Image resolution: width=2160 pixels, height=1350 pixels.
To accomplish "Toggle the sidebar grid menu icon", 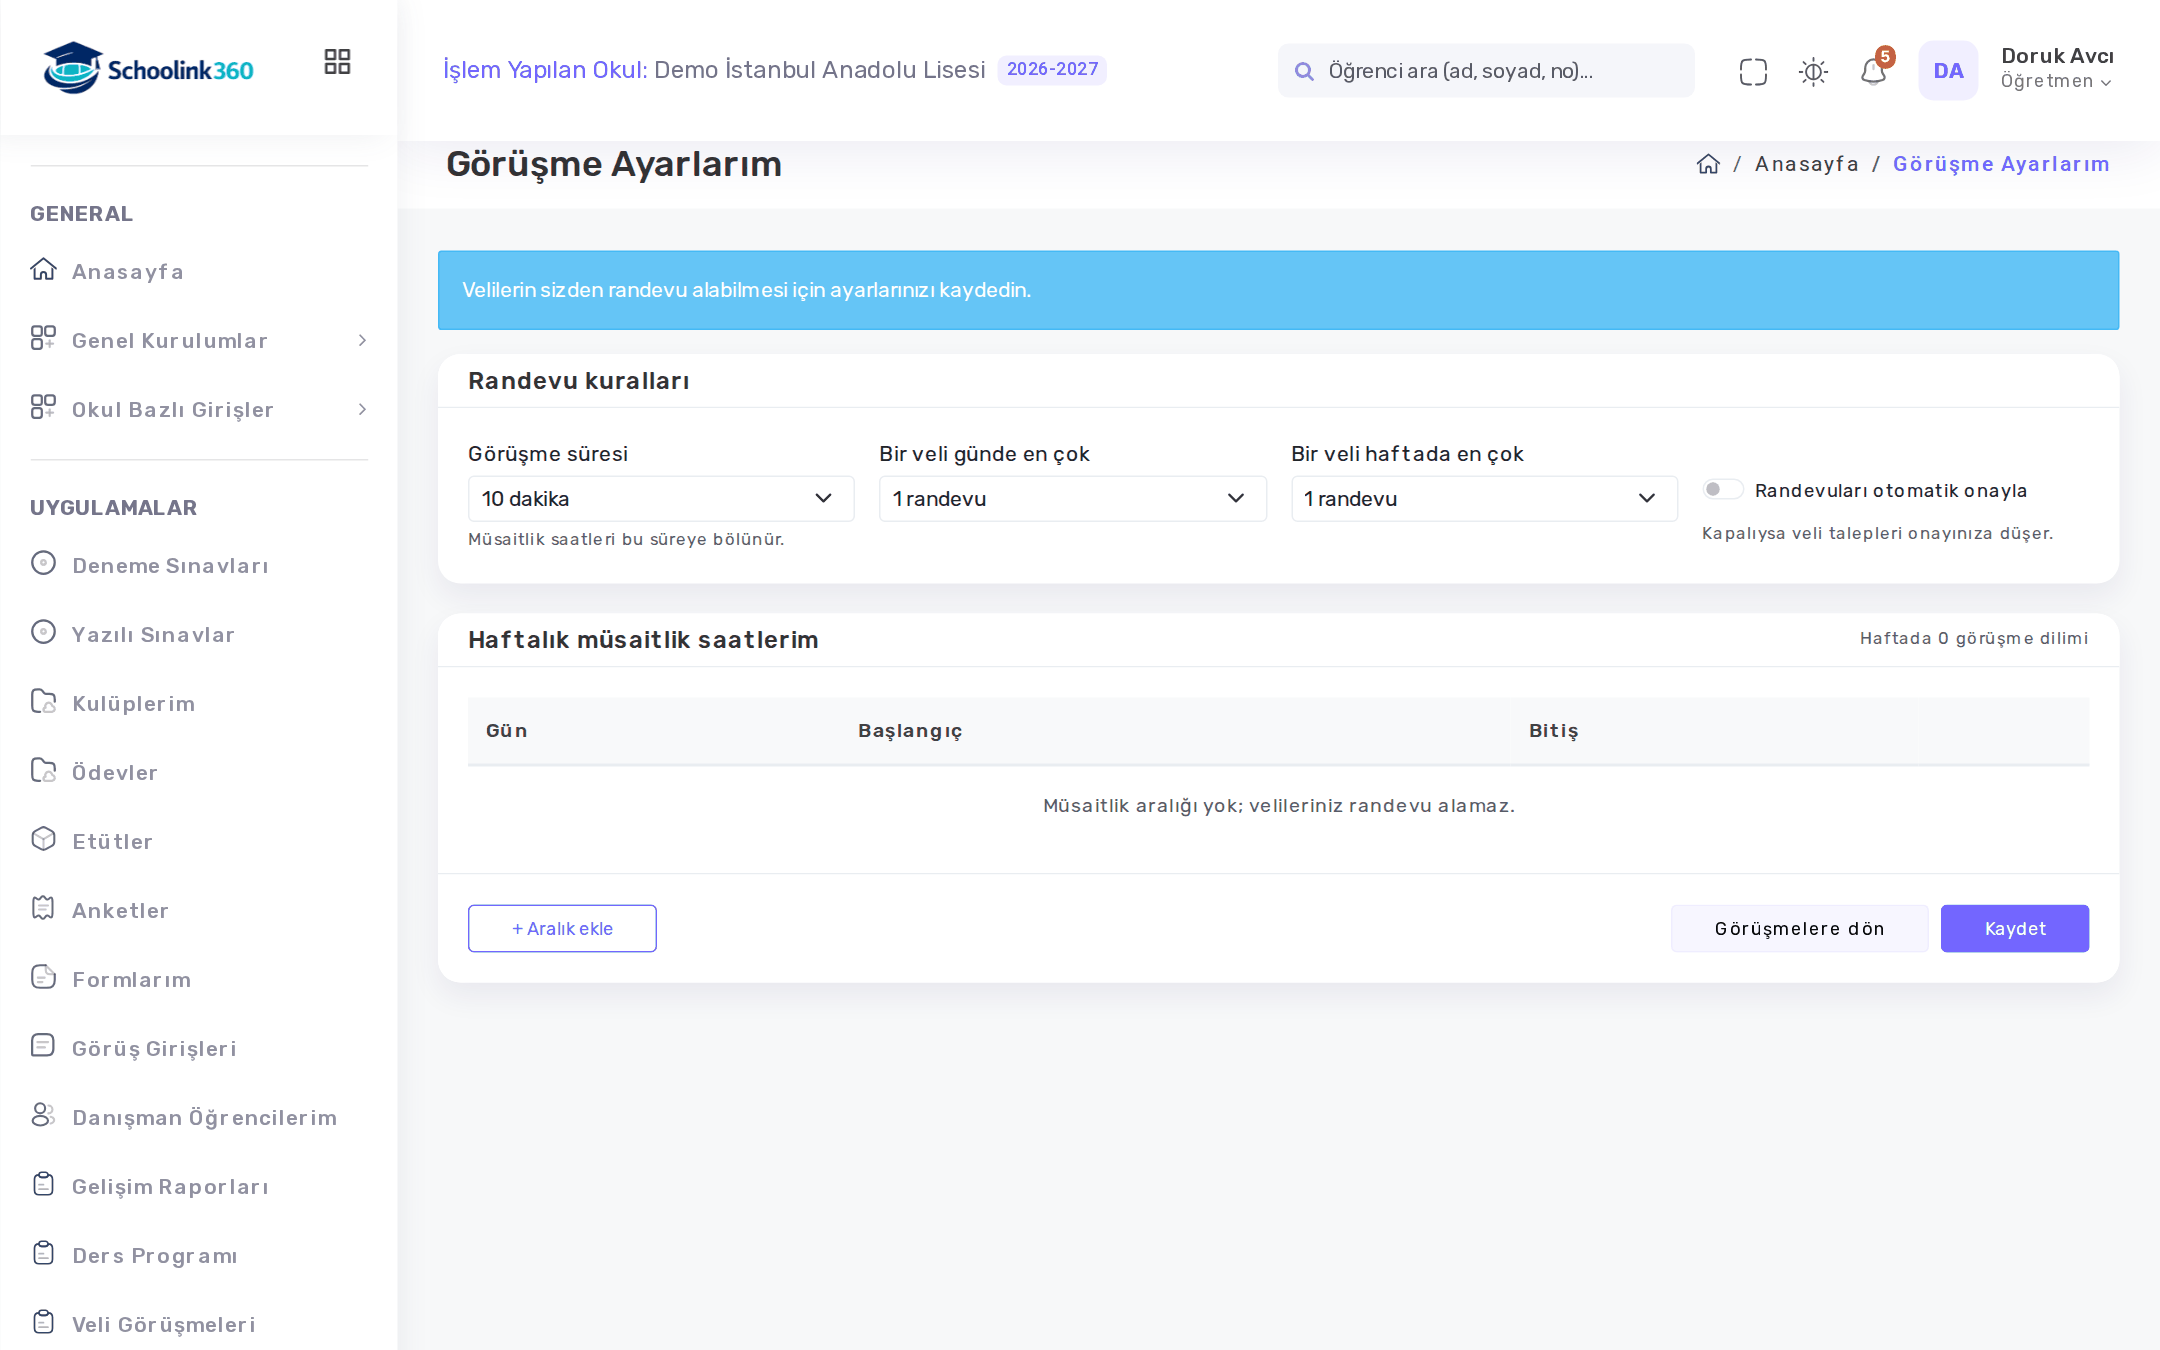I will click(337, 62).
